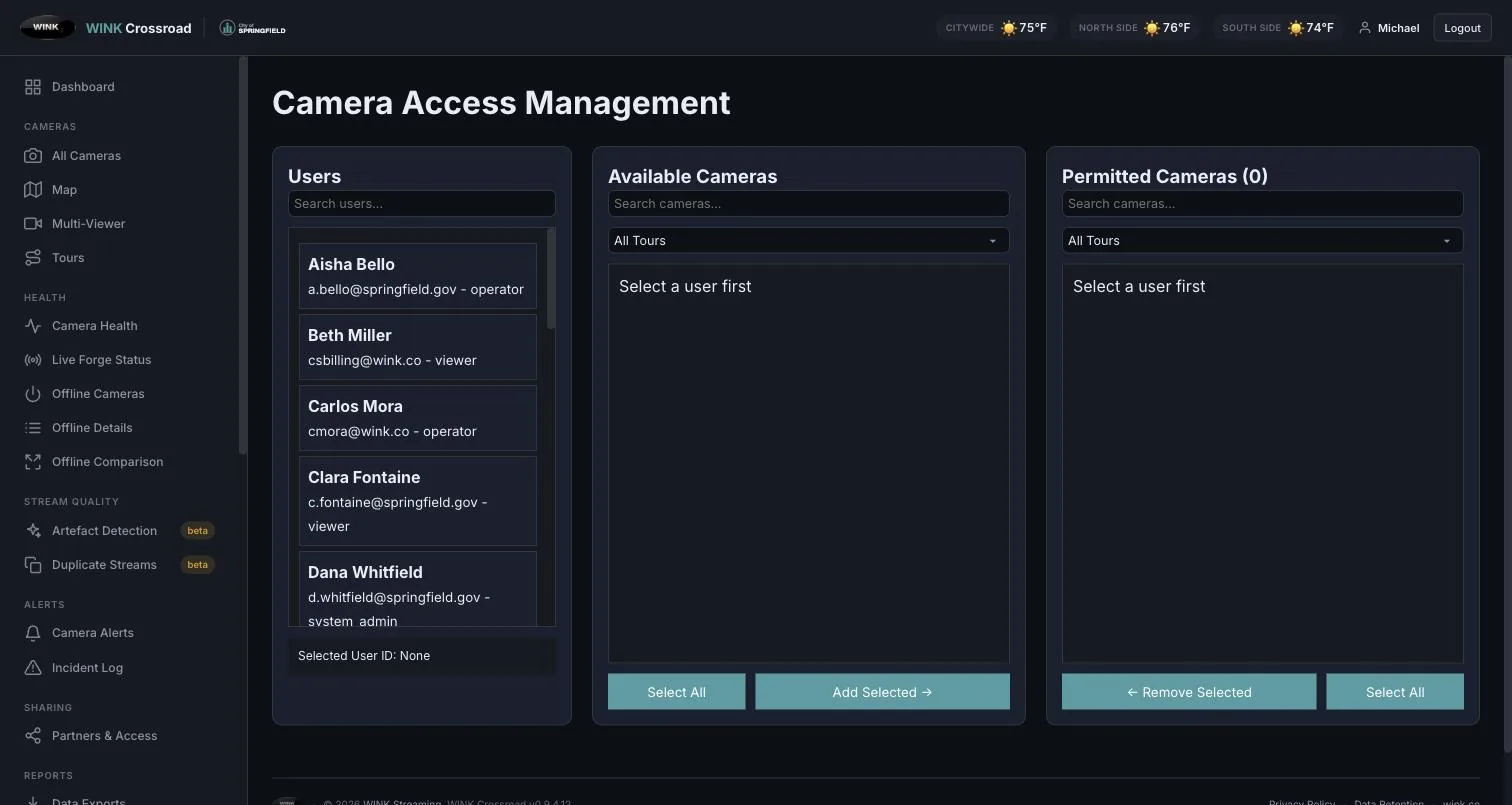Click the All Cameras camera icon
Viewport: 1512px width, 805px height.
33,156
